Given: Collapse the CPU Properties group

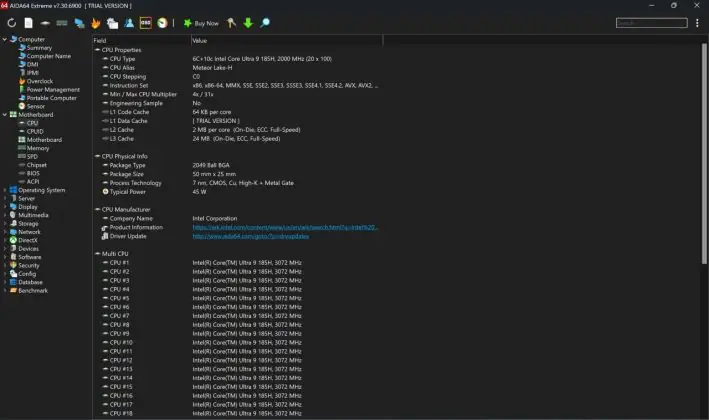Looking at the screenshot, I should (x=97, y=50).
